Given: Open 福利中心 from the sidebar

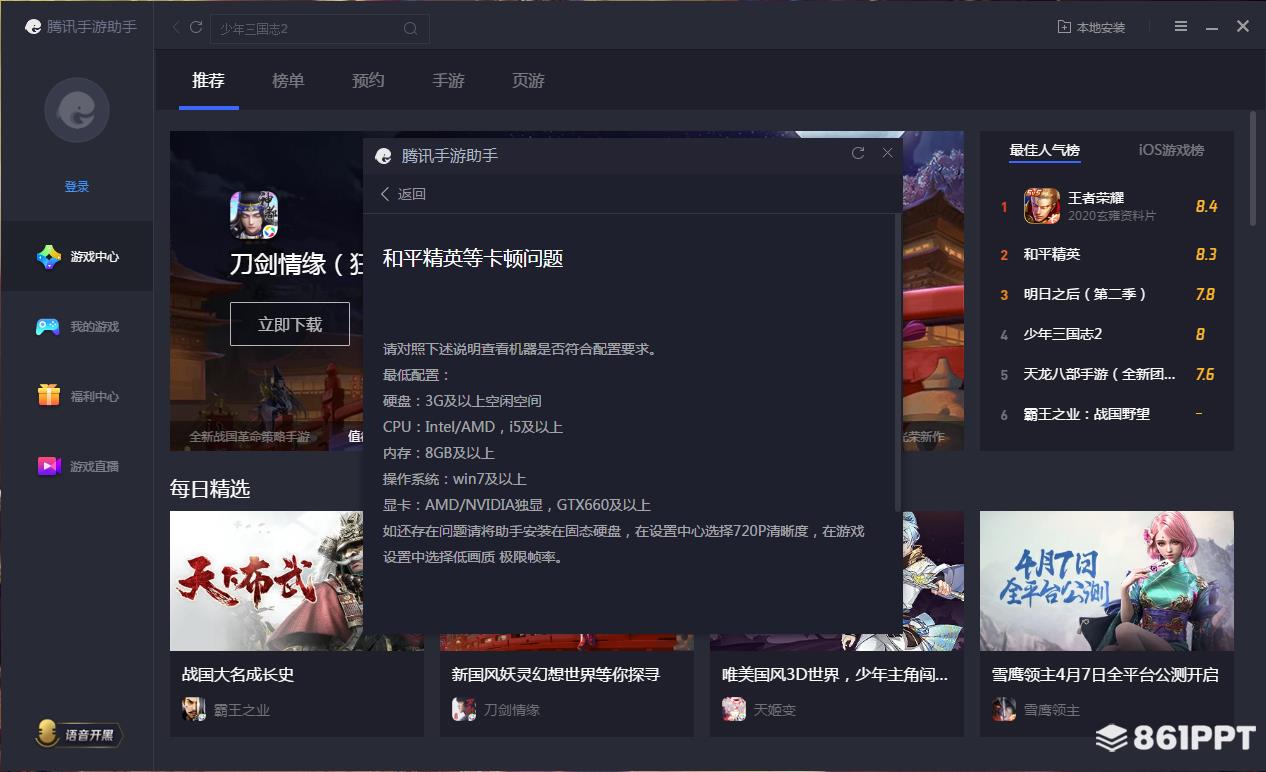Looking at the screenshot, I should [77, 397].
